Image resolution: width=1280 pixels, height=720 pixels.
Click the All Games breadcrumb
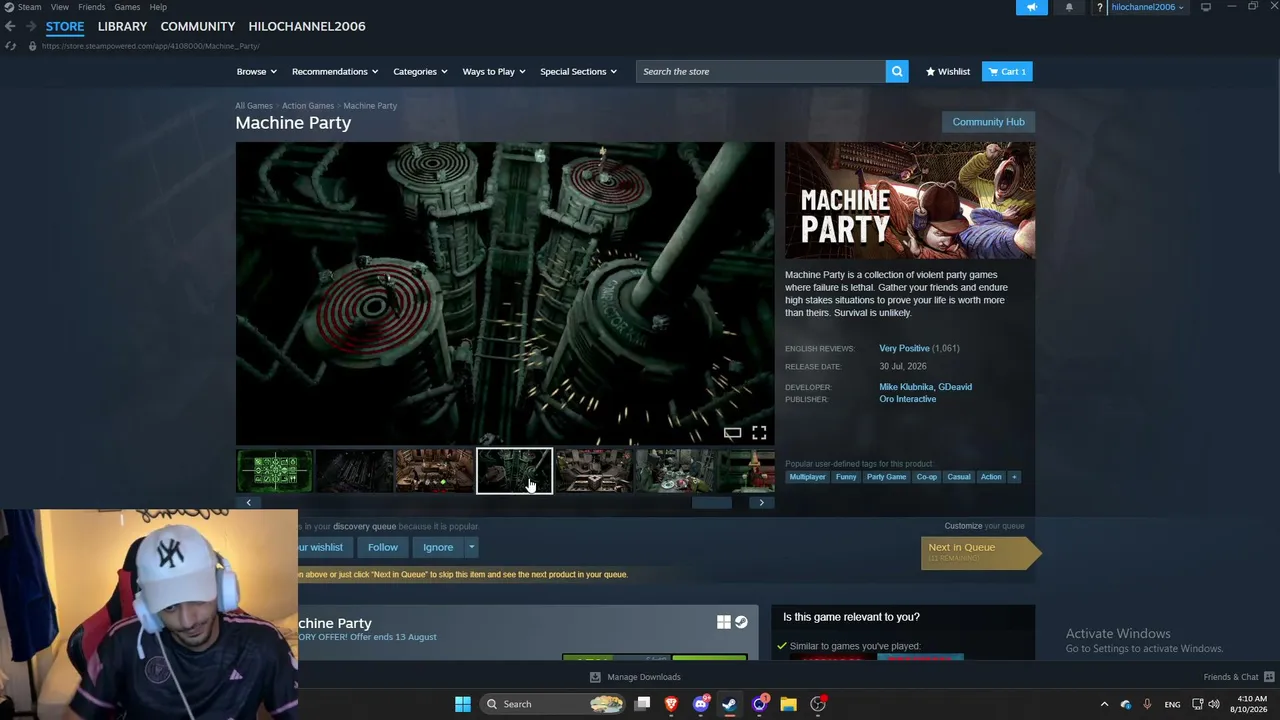(254, 106)
